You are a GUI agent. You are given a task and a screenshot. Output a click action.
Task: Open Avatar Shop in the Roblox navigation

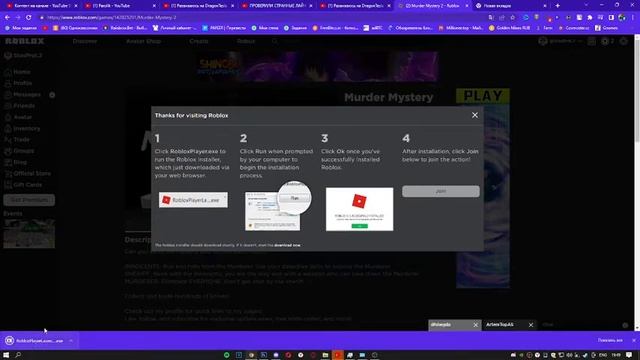[143, 41]
